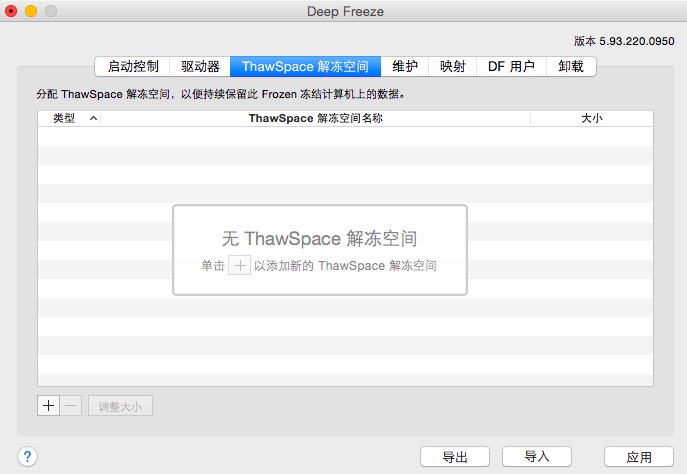Add a new ThawSpace with plus button

[48, 406]
